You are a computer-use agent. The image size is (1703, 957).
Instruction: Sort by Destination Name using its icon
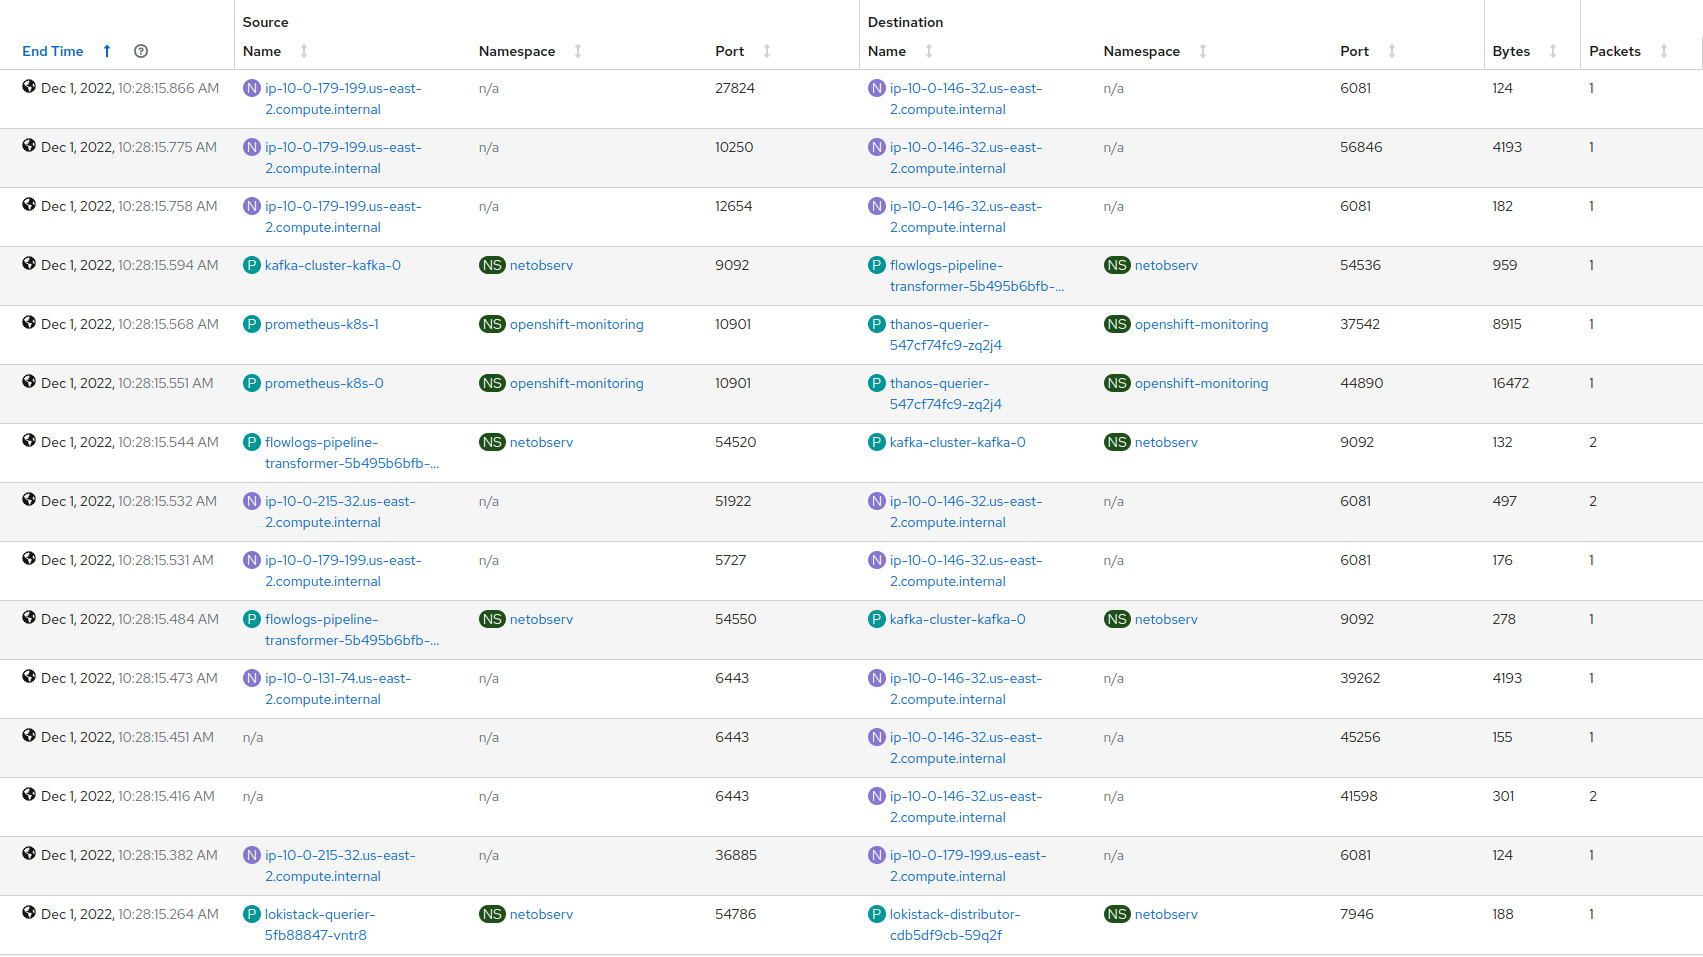tap(929, 51)
